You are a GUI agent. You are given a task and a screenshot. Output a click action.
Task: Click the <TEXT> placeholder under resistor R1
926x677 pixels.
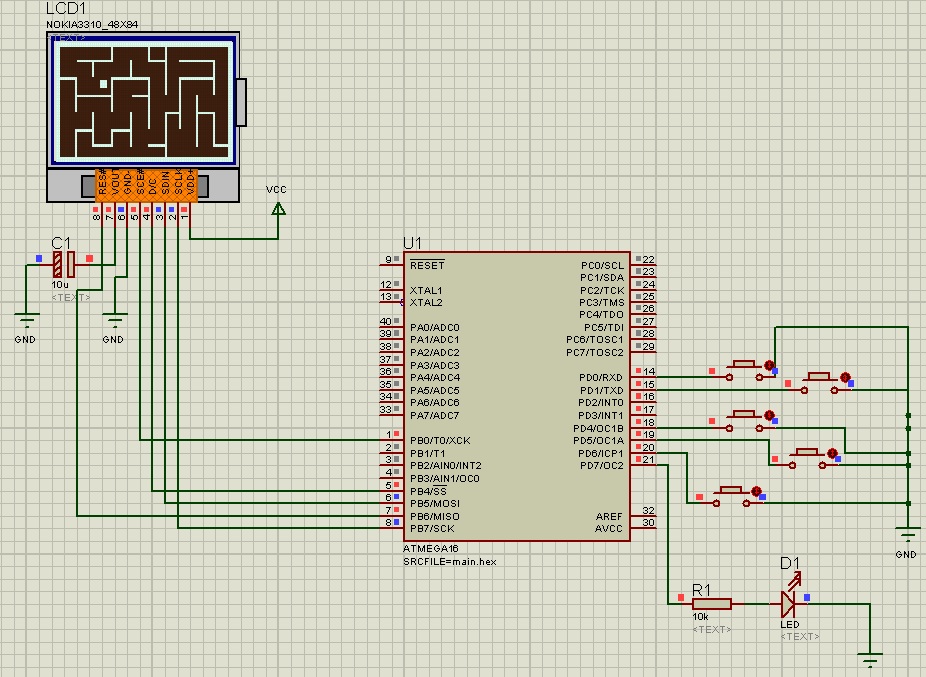(712, 630)
